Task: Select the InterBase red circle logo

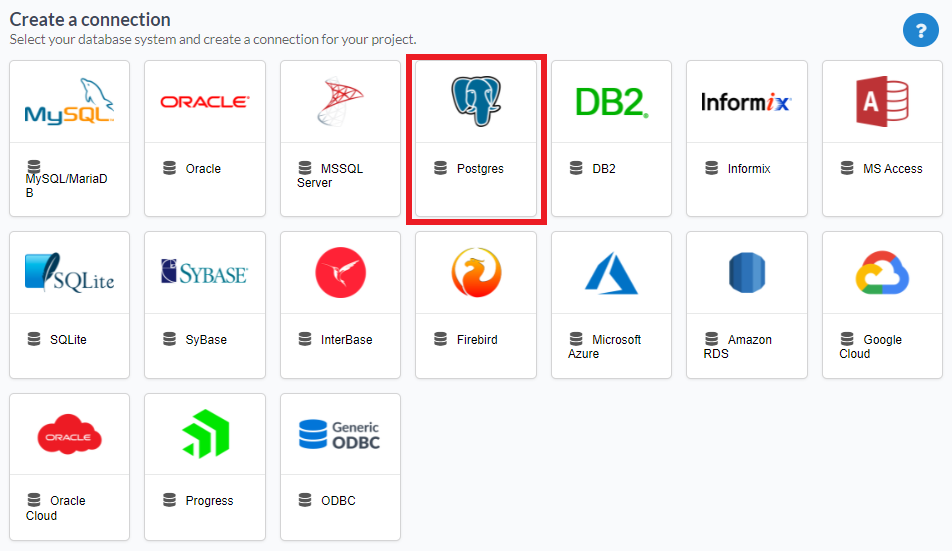Action: 341,272
